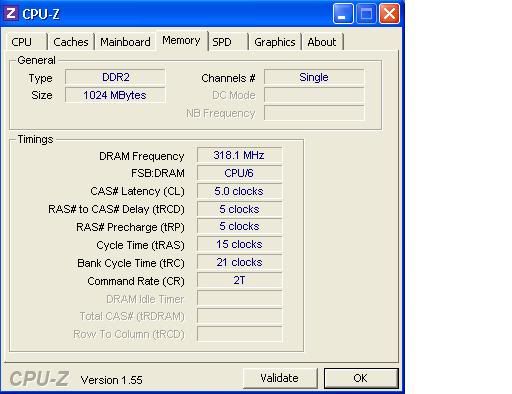Click the empty DRAM Idle Timer field
Image resolution: width=512 pixels, height=394 pixels.
239,298
